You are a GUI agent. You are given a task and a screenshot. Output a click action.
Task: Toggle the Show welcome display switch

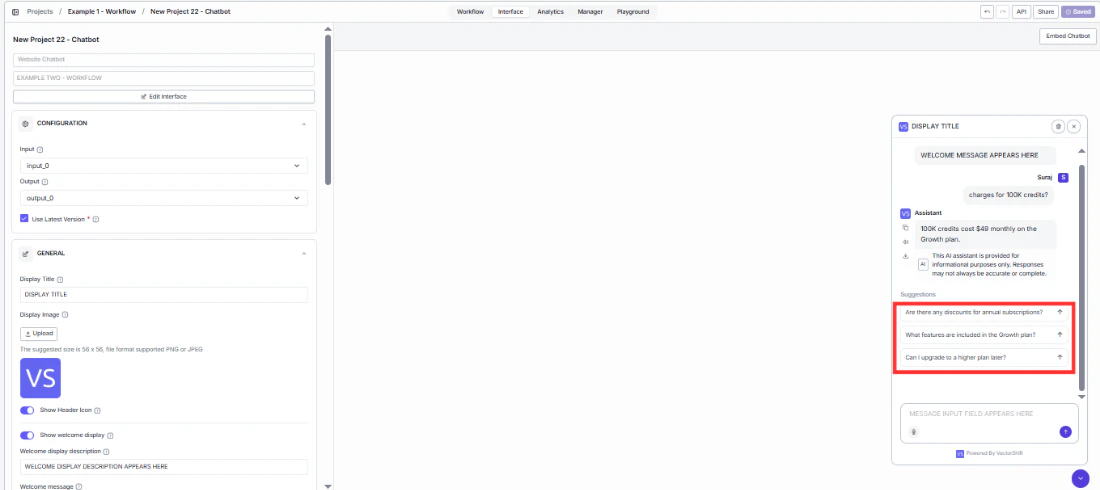click(27, 435)
